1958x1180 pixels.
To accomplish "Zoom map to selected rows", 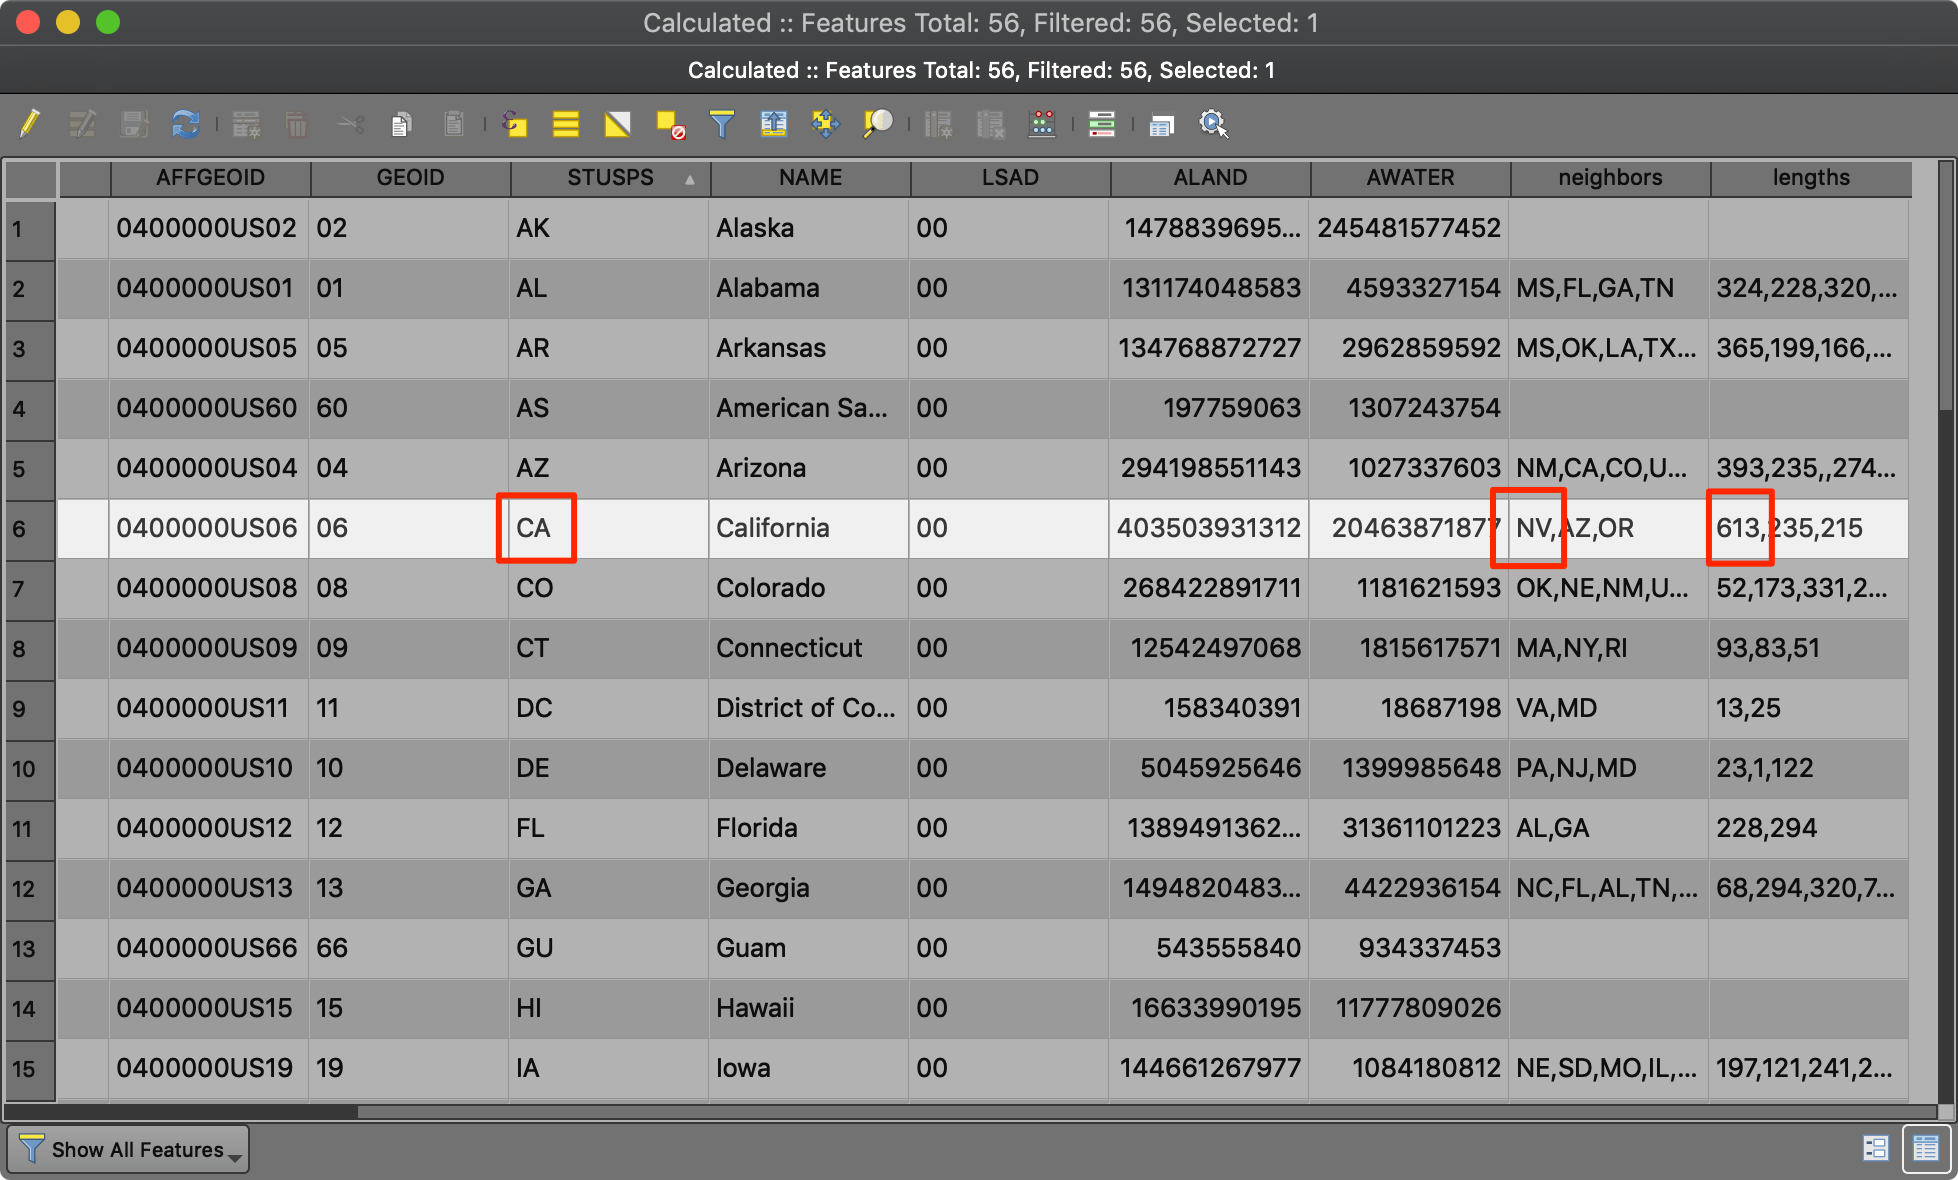I will pos(877,124).
